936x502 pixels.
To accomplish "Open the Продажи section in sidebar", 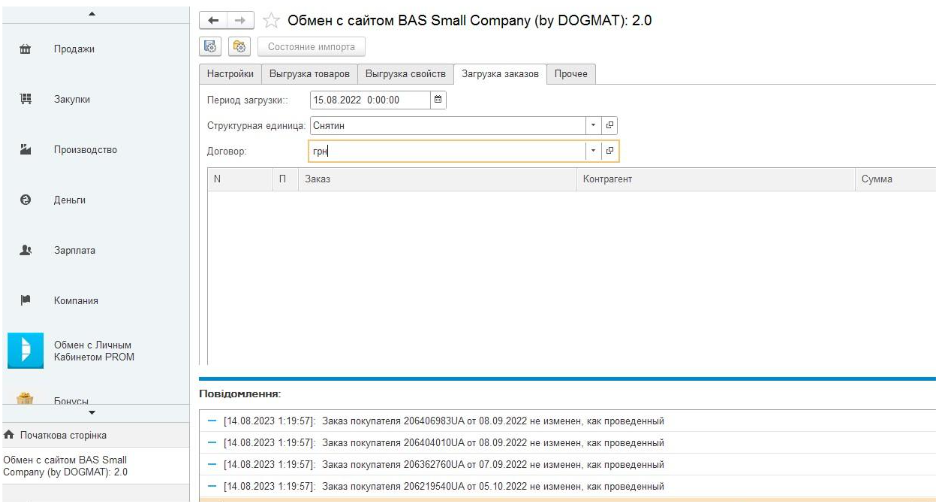I will (74, 49).
